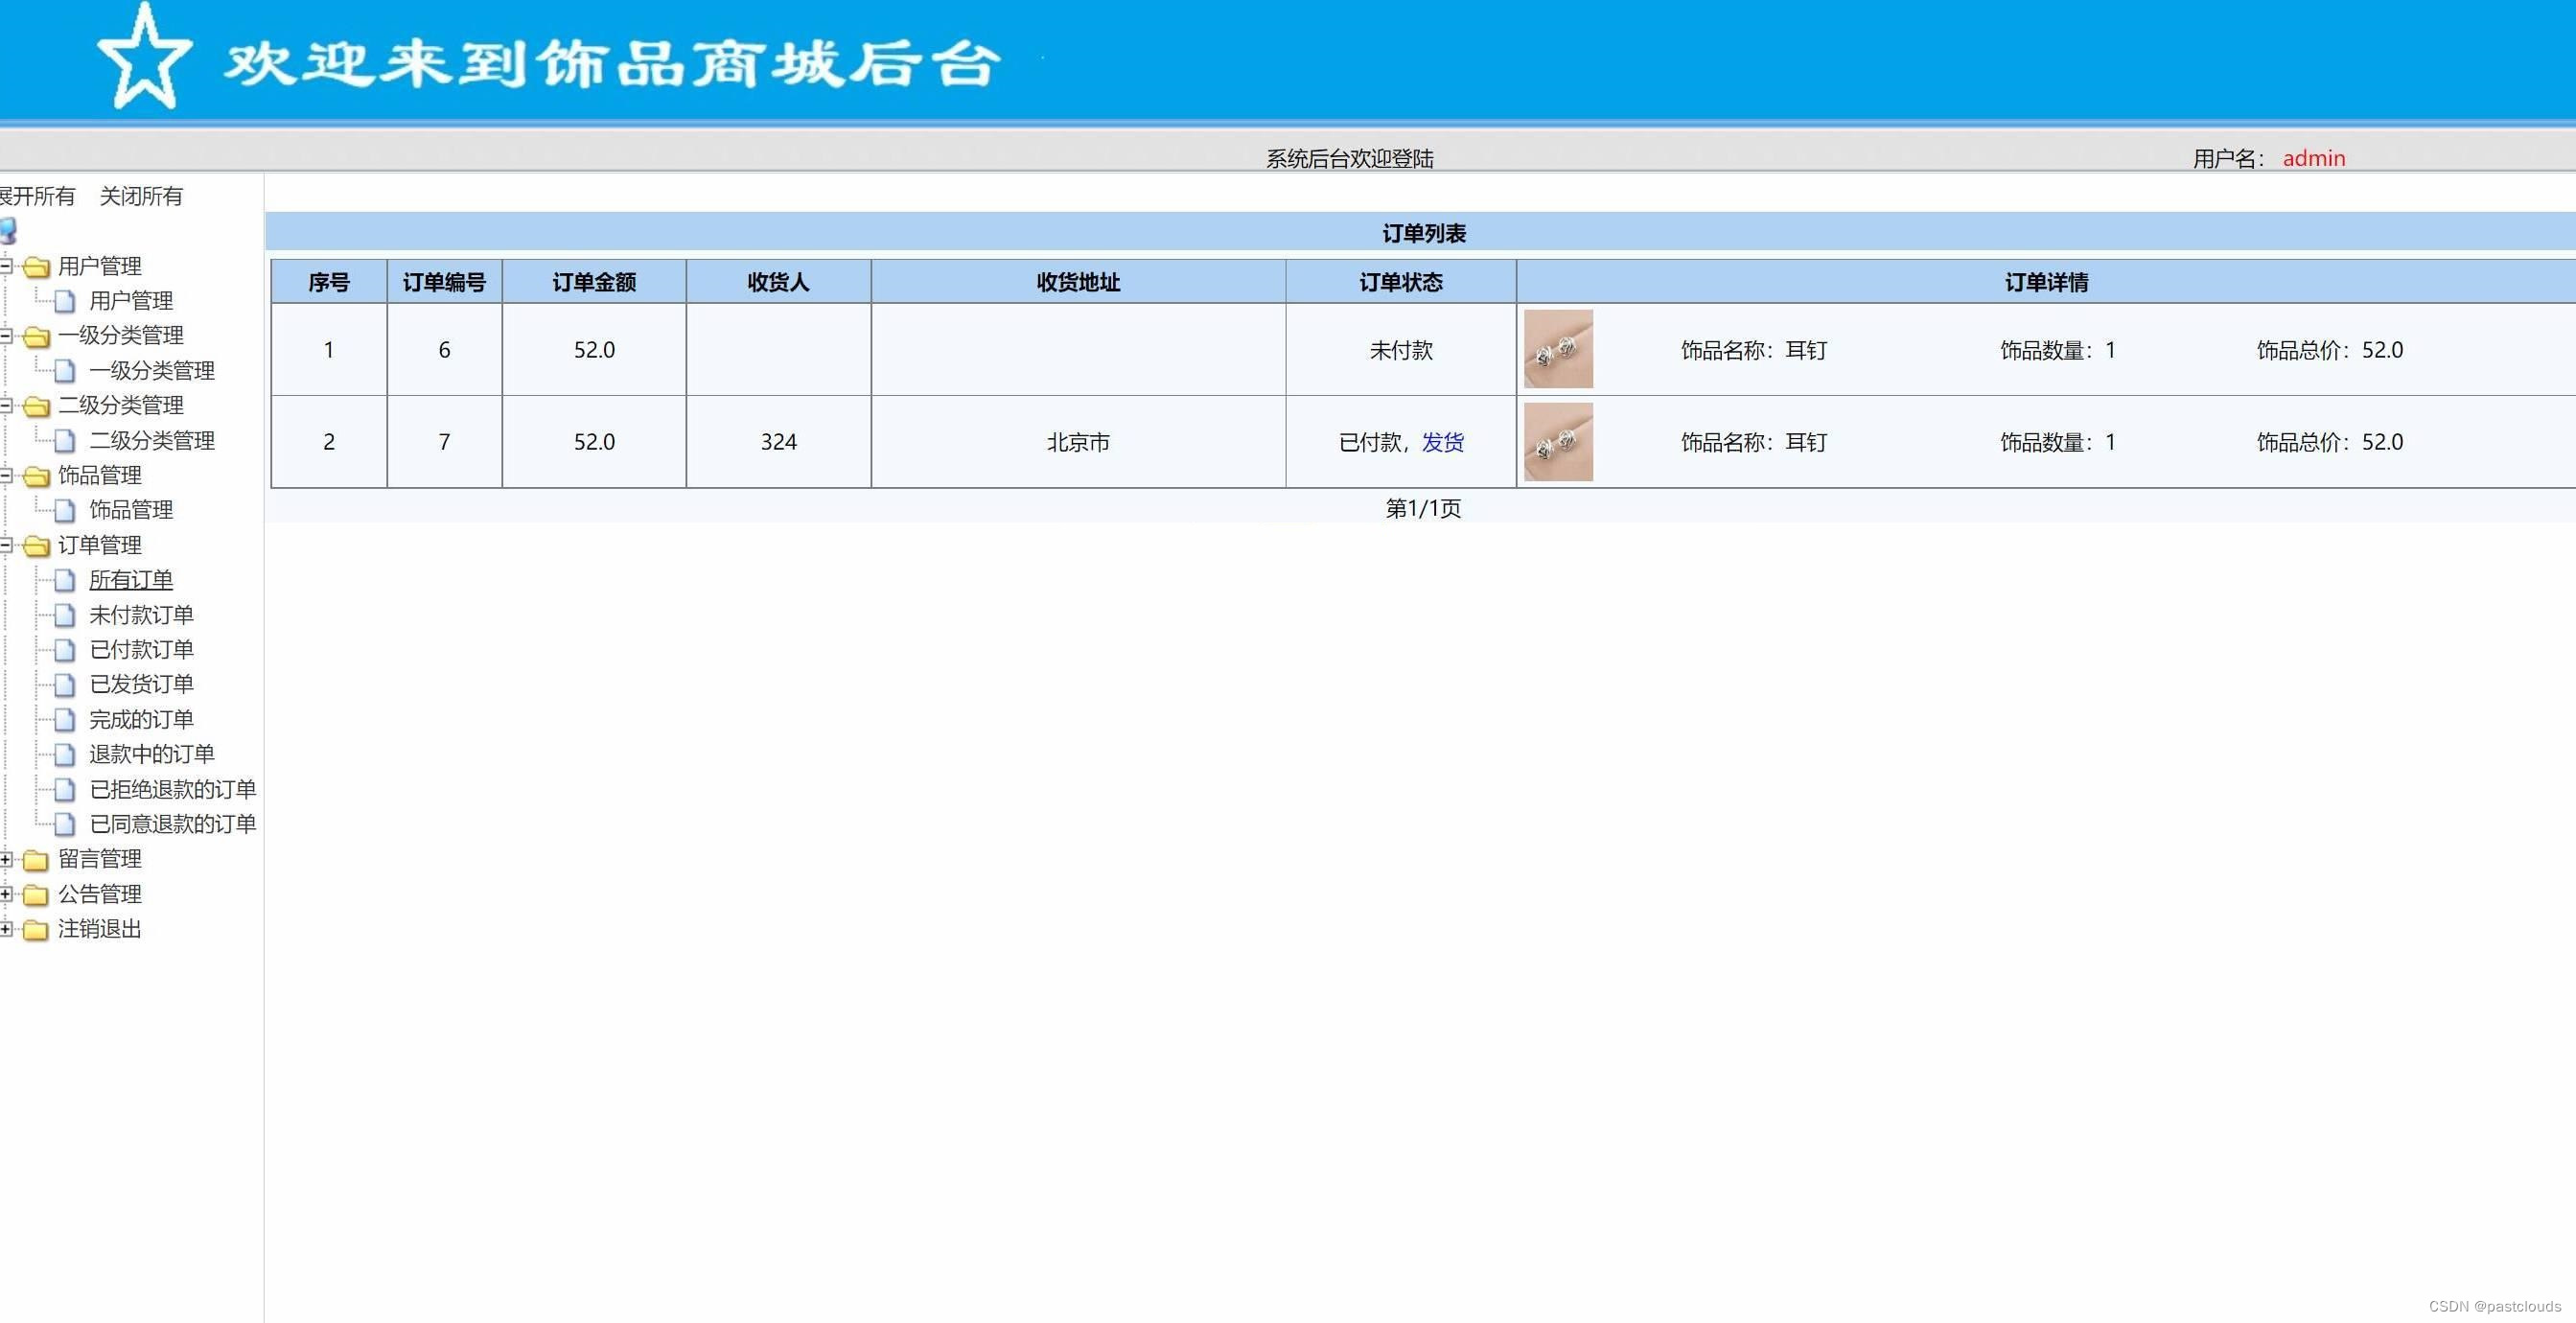Click the 所有订单 document icon
Image resolution: width=2576 pixels, height=1323 pixels.
[x=64, y=580]
